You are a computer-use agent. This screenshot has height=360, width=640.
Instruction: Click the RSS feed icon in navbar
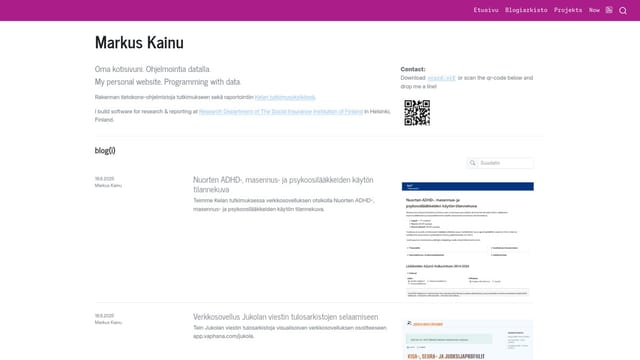[609, 10]
